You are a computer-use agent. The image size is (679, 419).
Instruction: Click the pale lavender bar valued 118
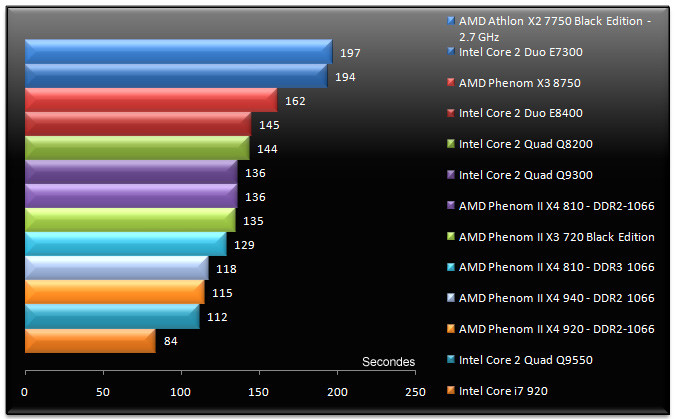117,268
